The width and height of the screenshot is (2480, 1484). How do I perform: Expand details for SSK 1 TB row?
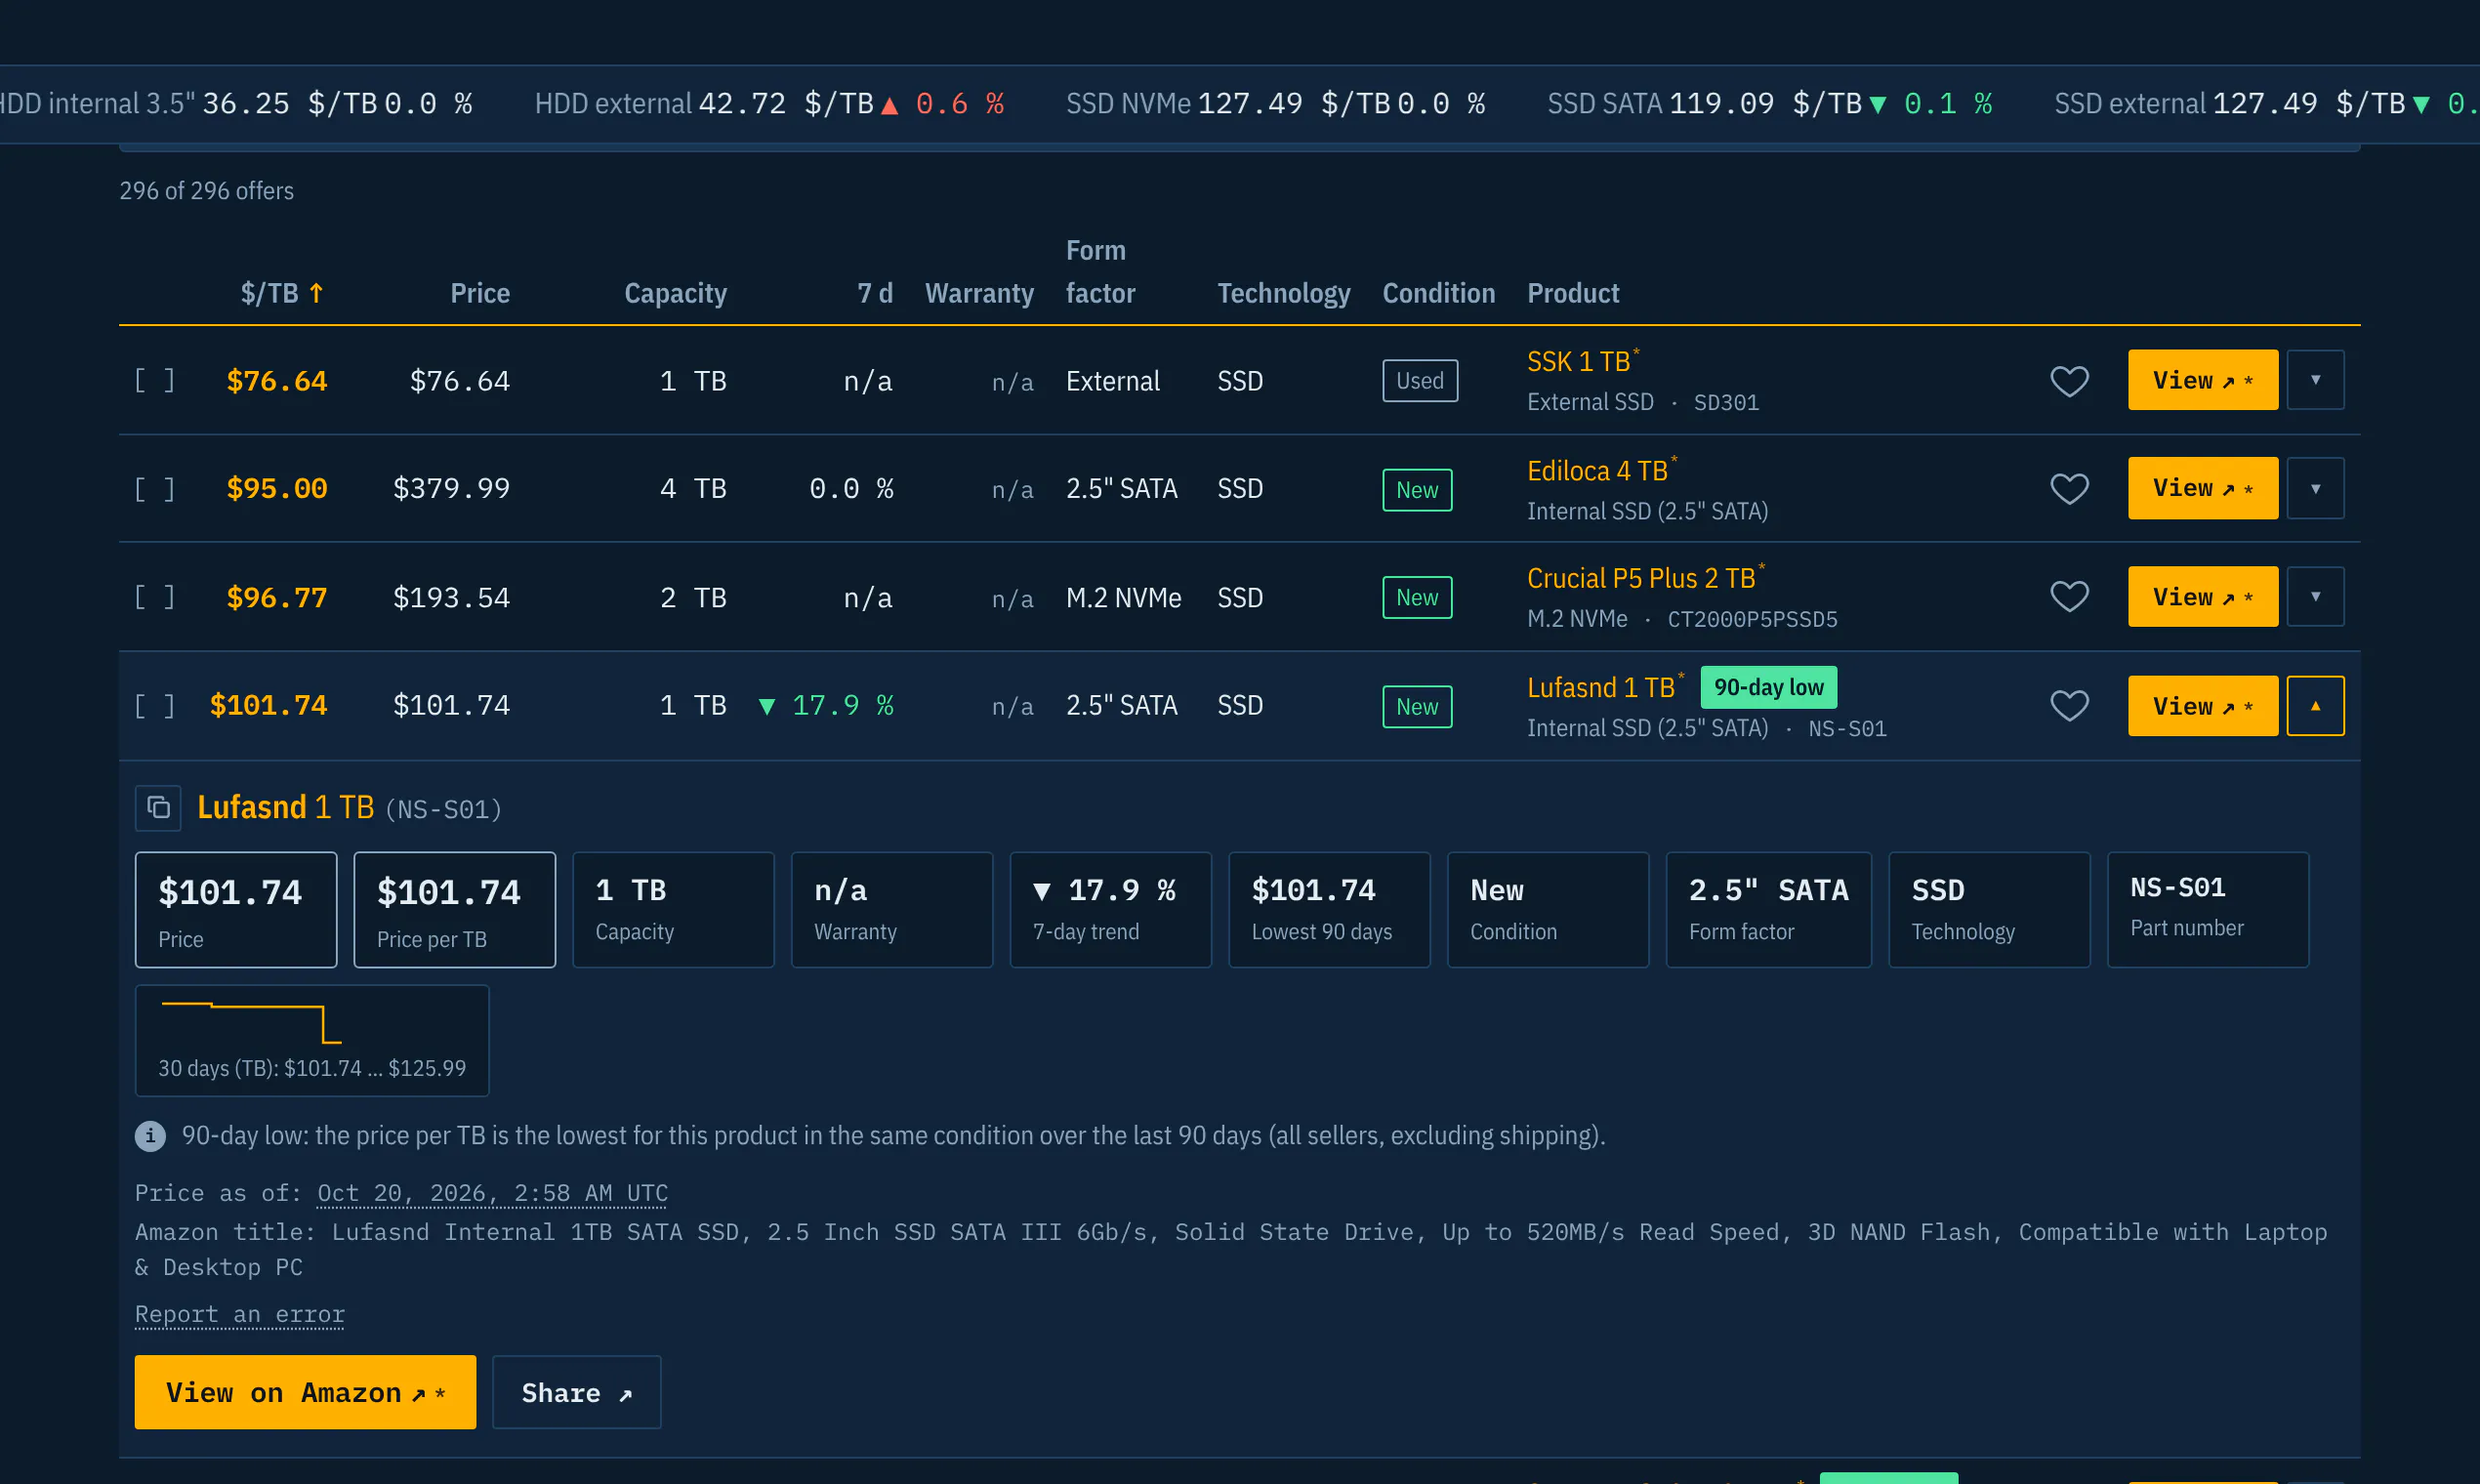point(2315,380)
